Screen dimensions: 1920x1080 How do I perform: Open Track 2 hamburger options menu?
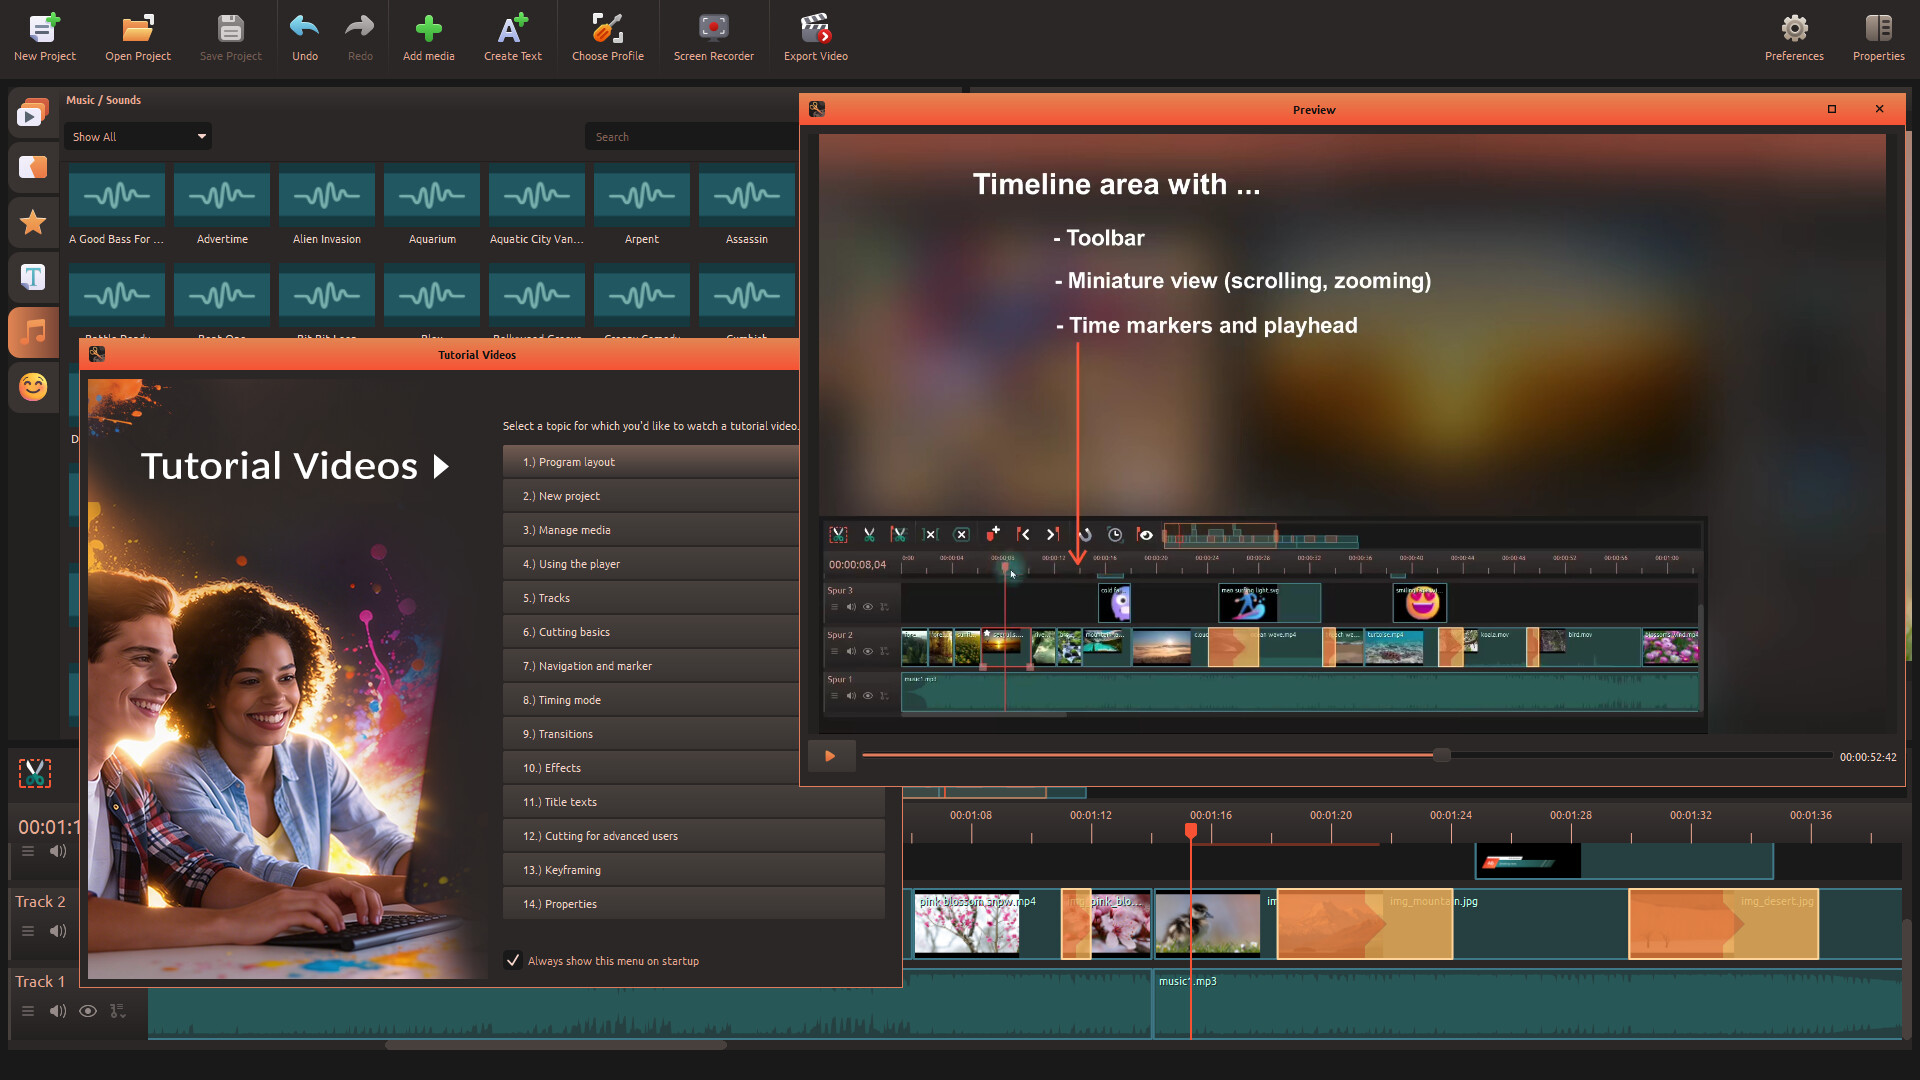tap(28, 931)
